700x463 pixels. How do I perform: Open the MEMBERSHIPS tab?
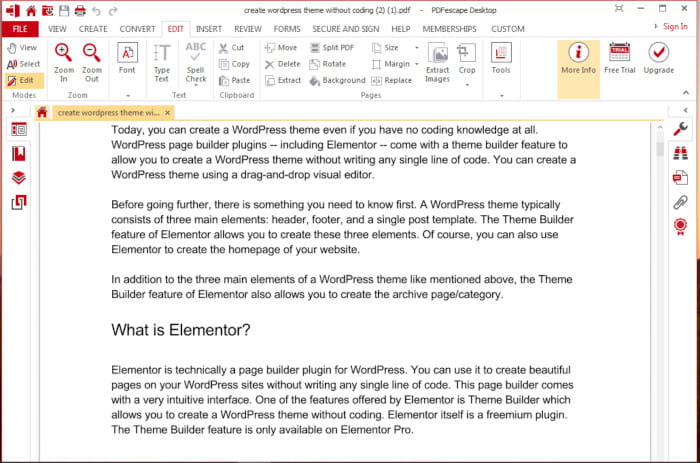click(x=450, y=29)
